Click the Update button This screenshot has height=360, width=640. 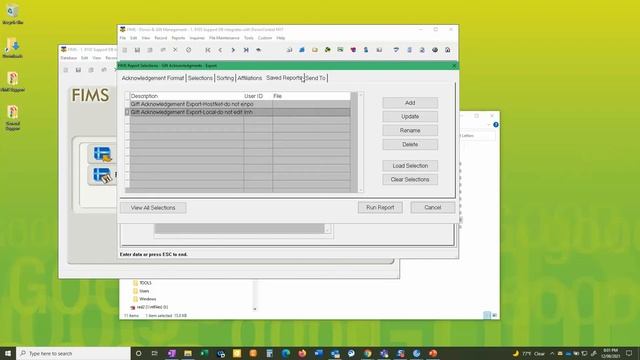pyautogui.click(x=410, y=117)
